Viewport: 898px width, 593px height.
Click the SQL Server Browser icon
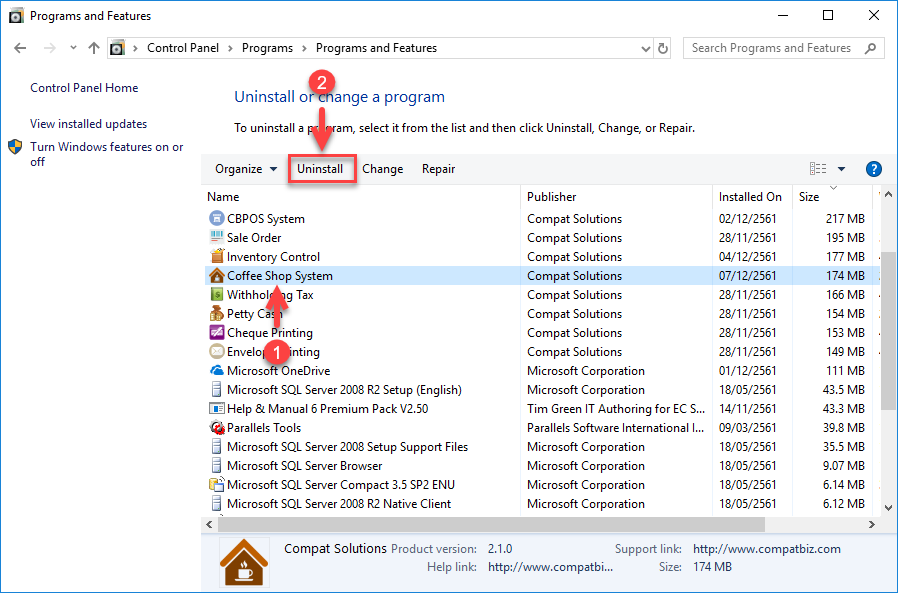pos(216,465)
